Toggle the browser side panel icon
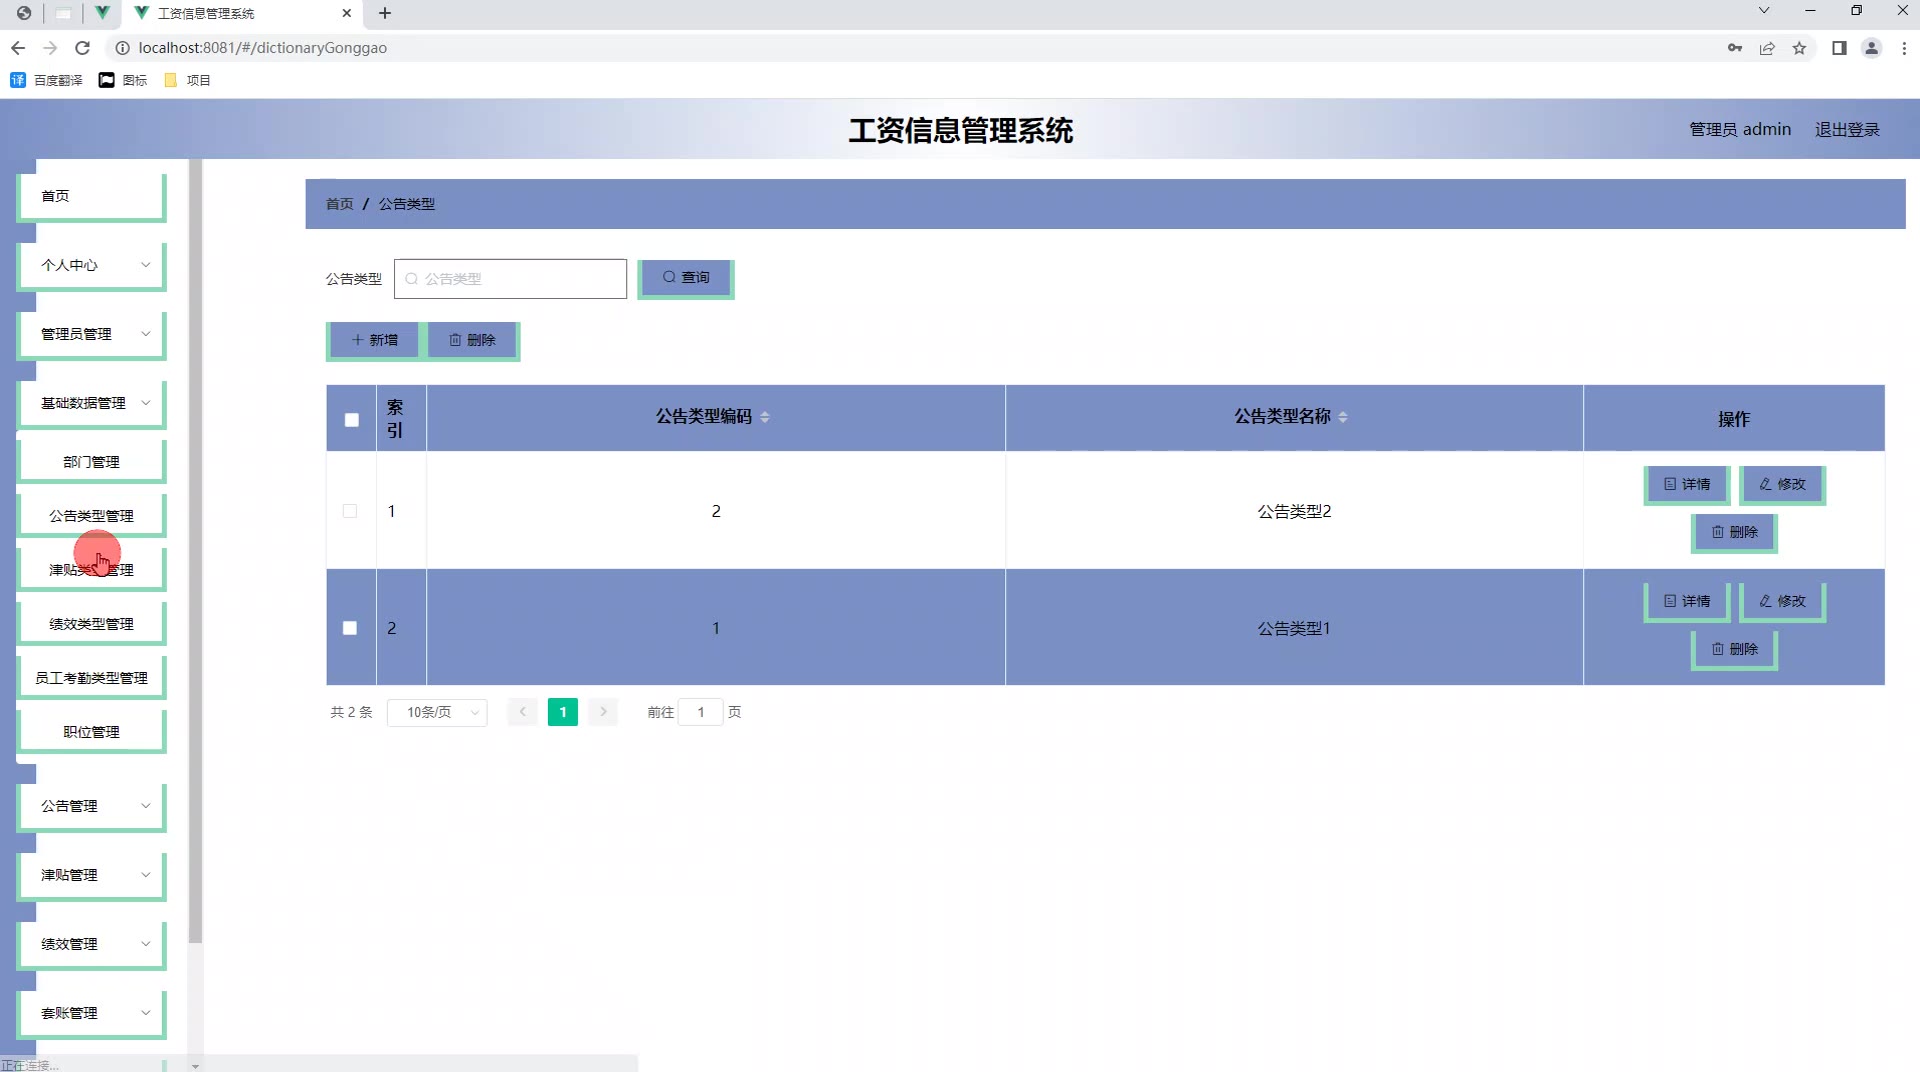The image size is (1920, 1072). click(1839, 48)
